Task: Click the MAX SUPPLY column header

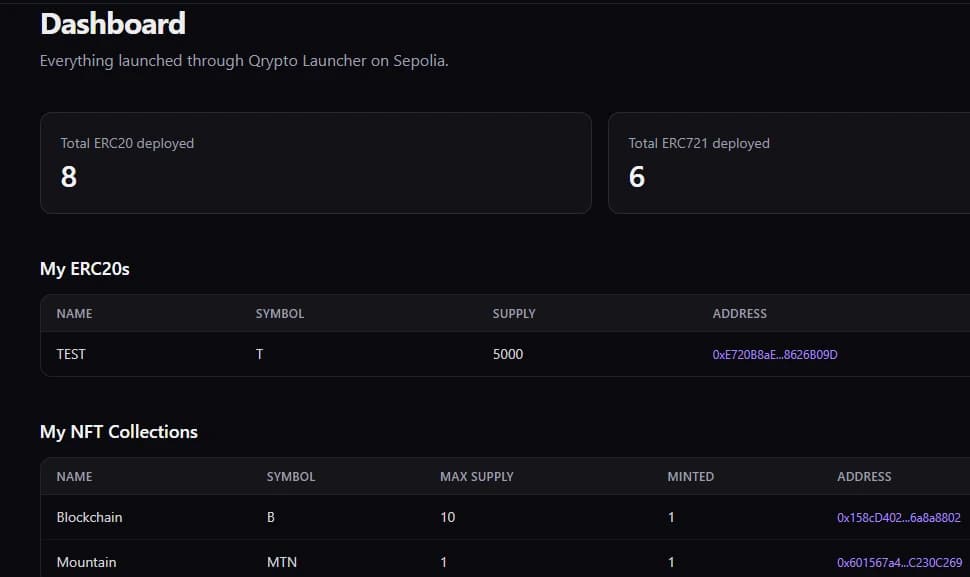Action: pos(476,477)
